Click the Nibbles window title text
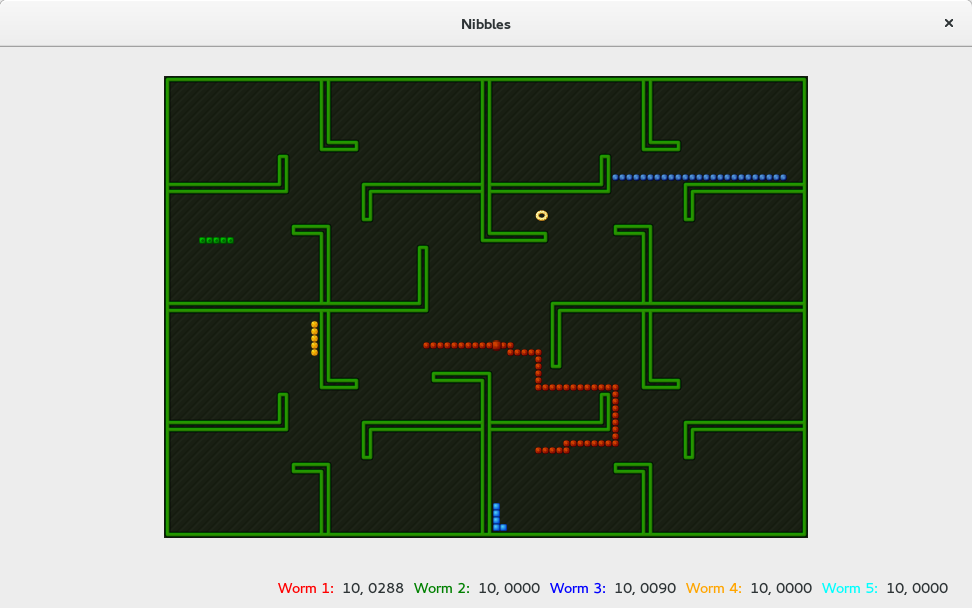Viewport: 972px width, 608px height. coord(486,24)
